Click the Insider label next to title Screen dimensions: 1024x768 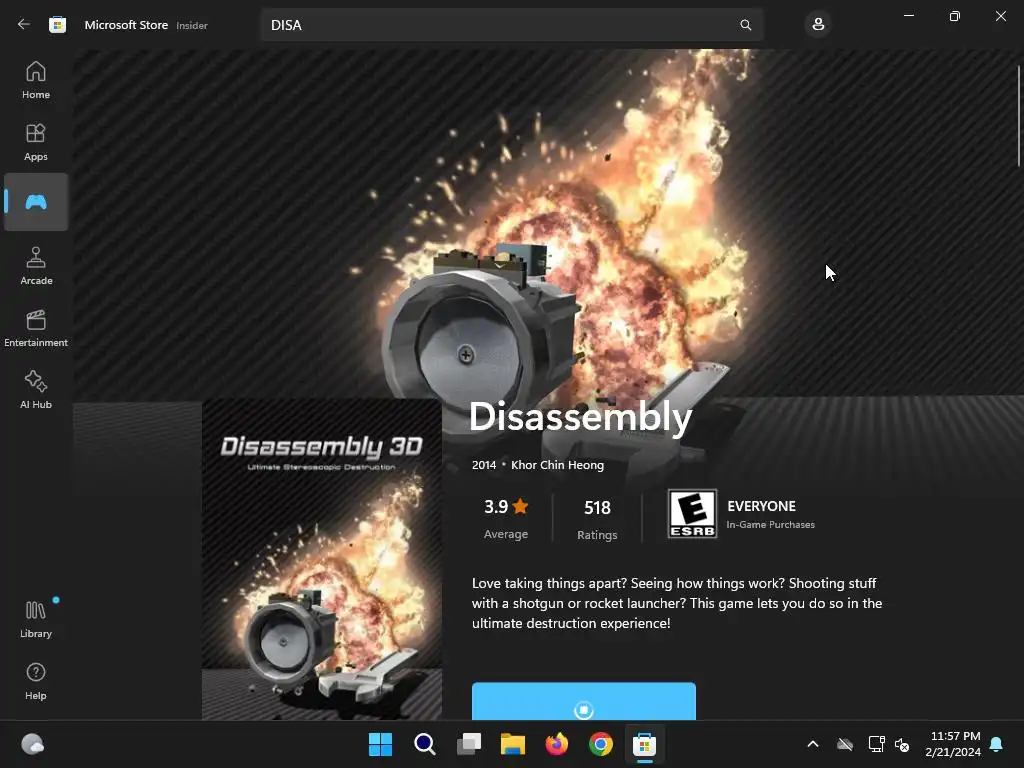192,25
